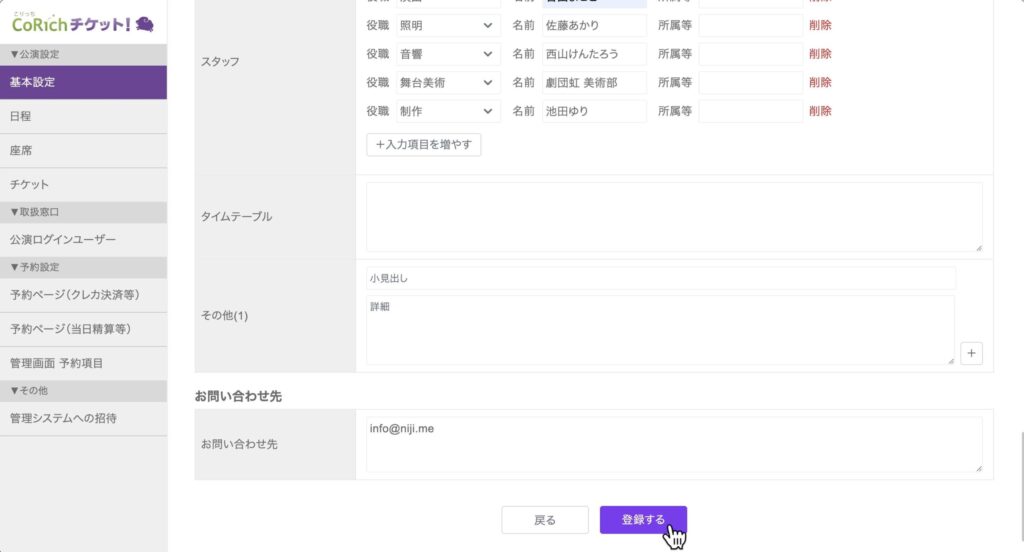Click the 戻る button
Viewport: 1024px width, 552px height.
[x=545, y=520]
